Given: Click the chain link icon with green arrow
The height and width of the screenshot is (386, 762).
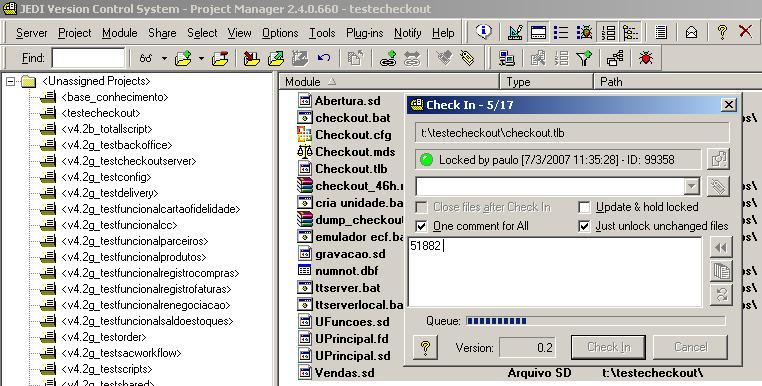Looking at the screenshot, I should [x=388, y=58].
